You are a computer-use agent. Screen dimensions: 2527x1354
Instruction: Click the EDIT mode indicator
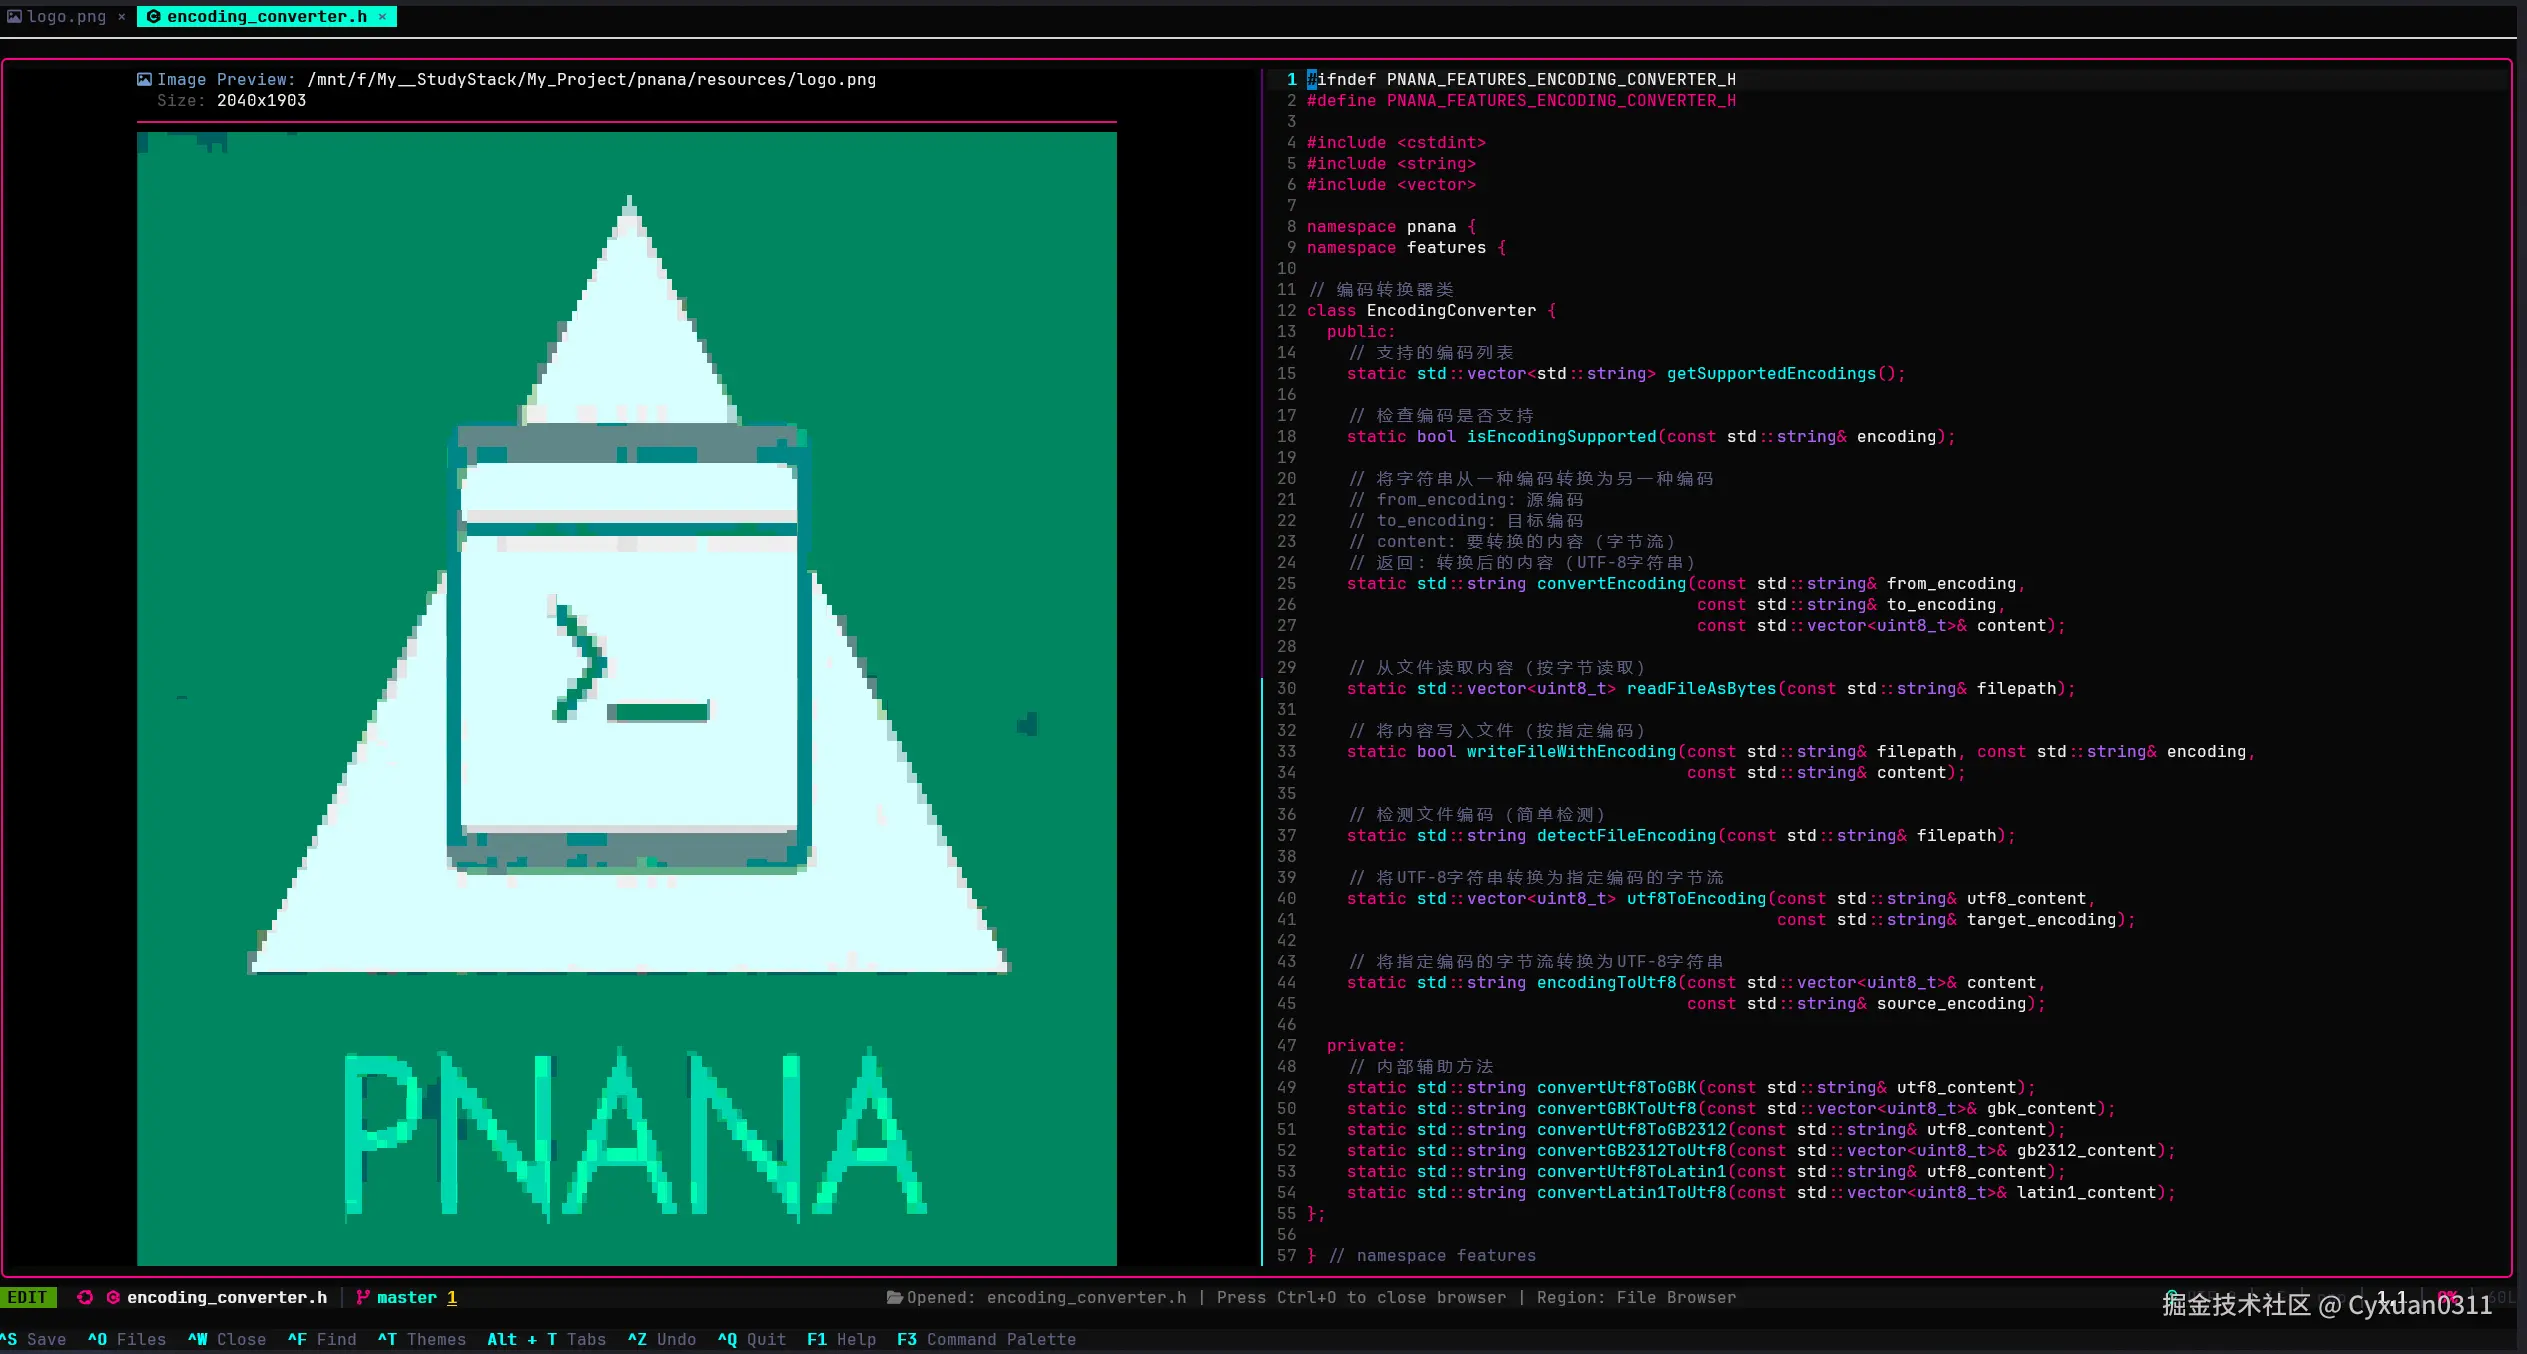(27, 1297)
